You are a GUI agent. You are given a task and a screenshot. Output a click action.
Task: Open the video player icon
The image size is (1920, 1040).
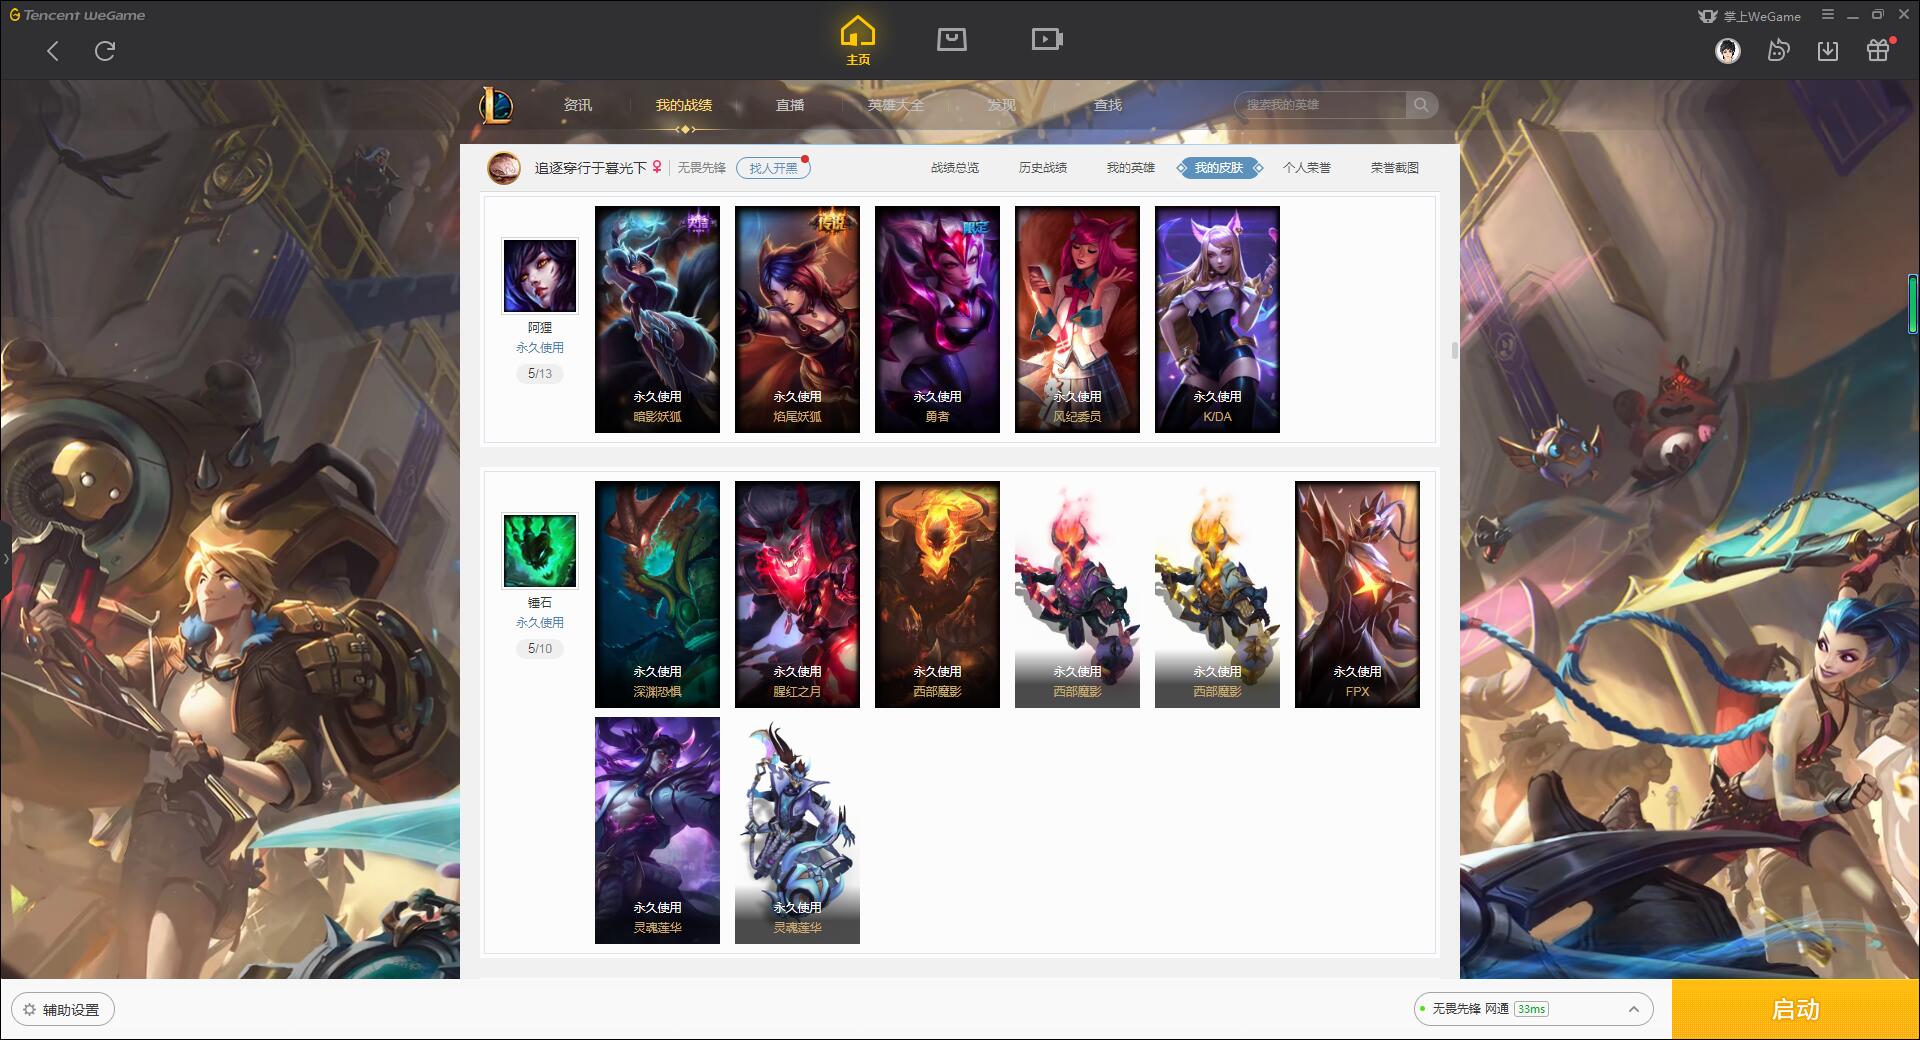tap(1047, 39)
